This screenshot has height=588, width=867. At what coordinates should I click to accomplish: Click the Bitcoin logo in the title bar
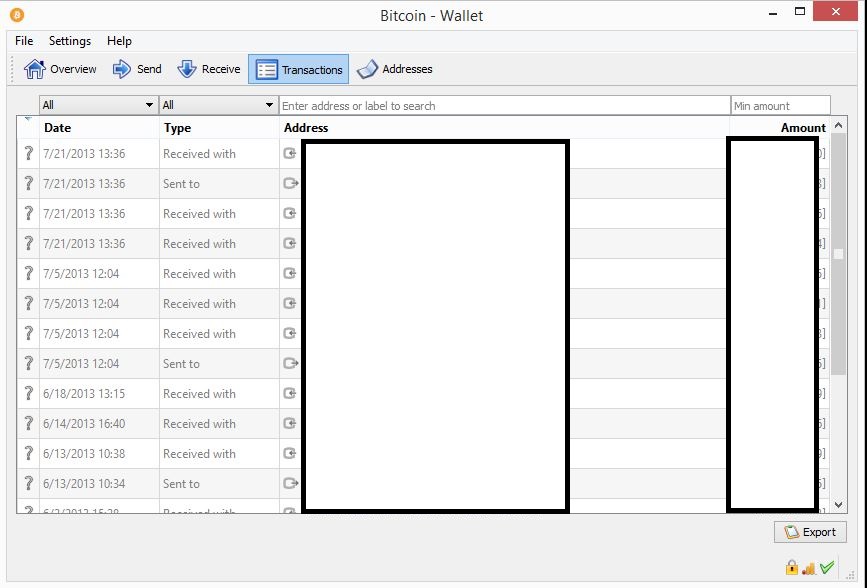[x=17, y=15]
